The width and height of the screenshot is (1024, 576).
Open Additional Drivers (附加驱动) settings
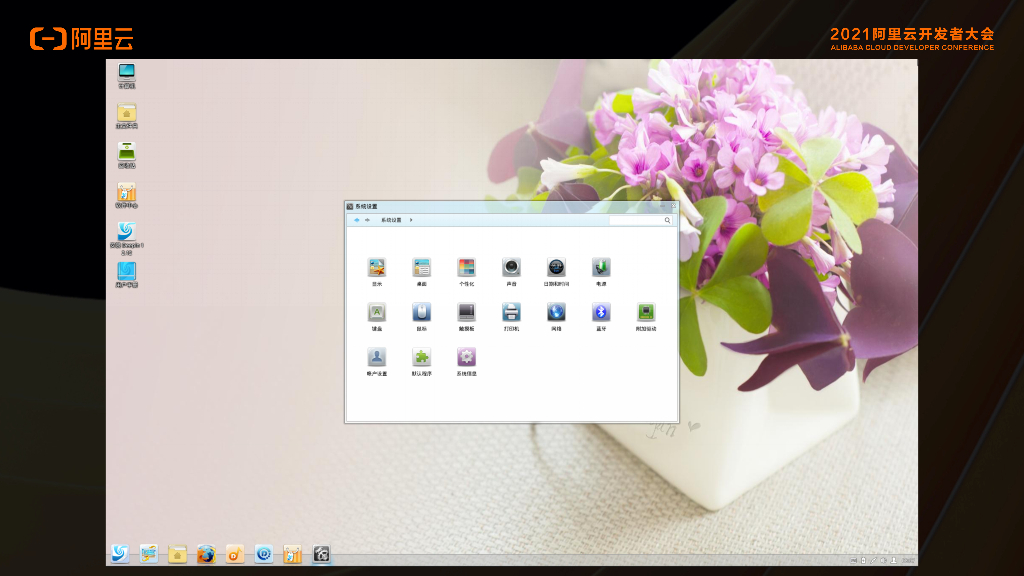pyautogui.click(x=646, y=313)
